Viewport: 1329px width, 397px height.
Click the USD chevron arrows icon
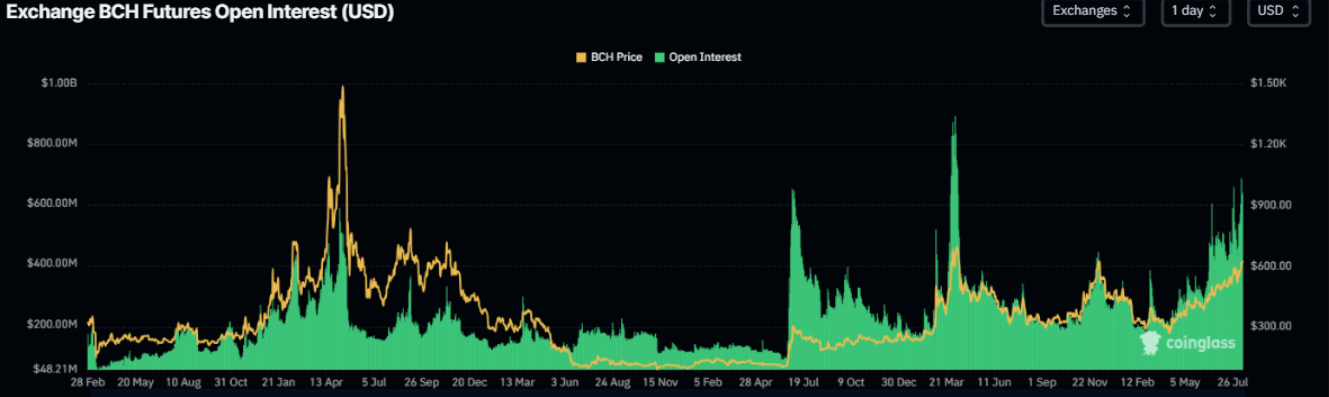pos(1295,11)
